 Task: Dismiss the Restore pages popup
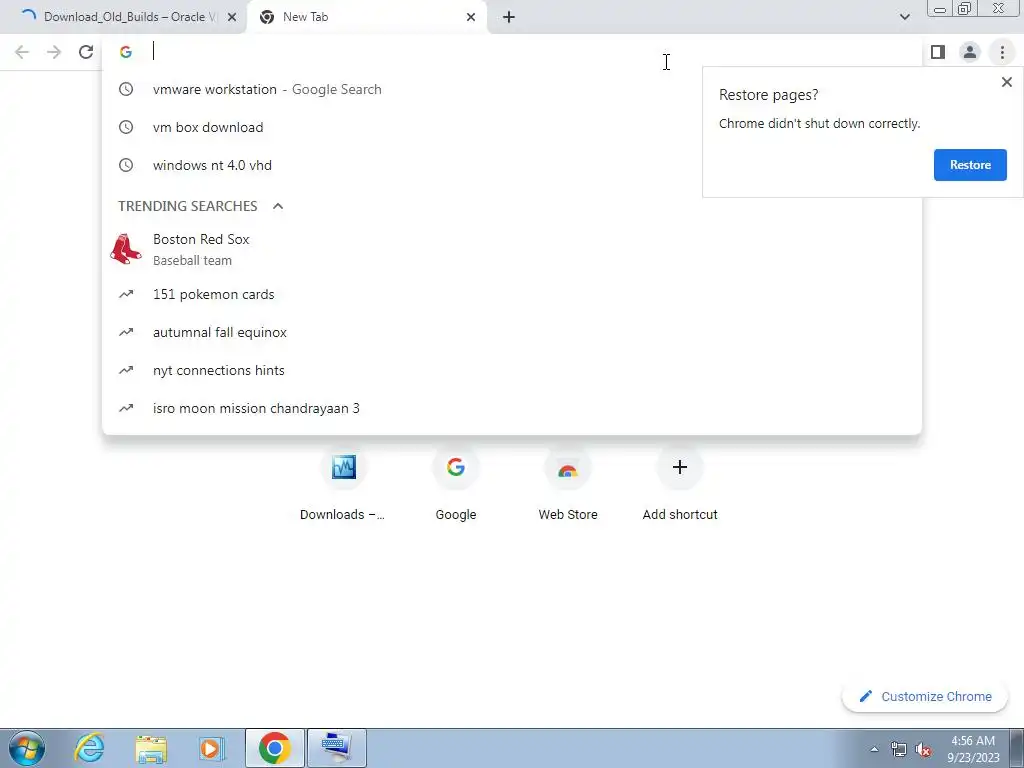1006,82
